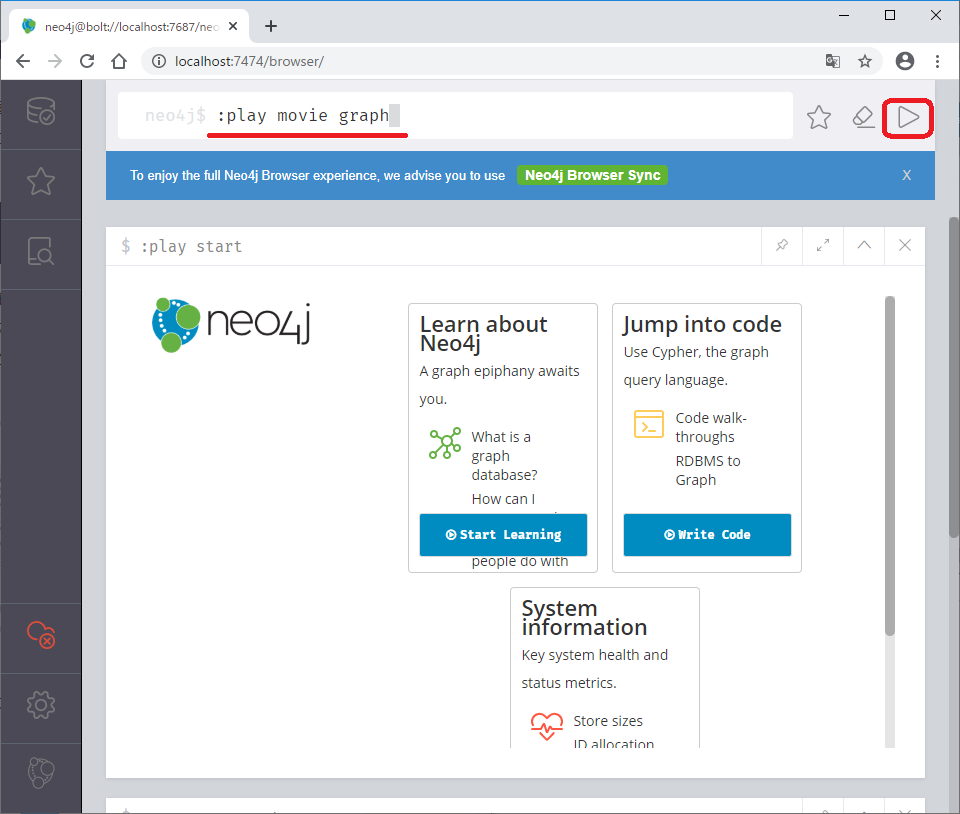Open 'RDBMS to Graph' text

(708, 470)
